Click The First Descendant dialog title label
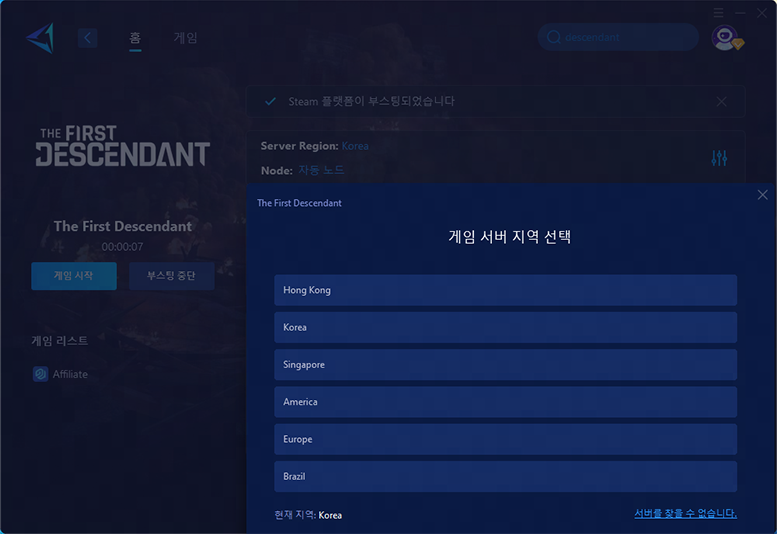Viewport: 777px width, 534px height. [299, 203]
